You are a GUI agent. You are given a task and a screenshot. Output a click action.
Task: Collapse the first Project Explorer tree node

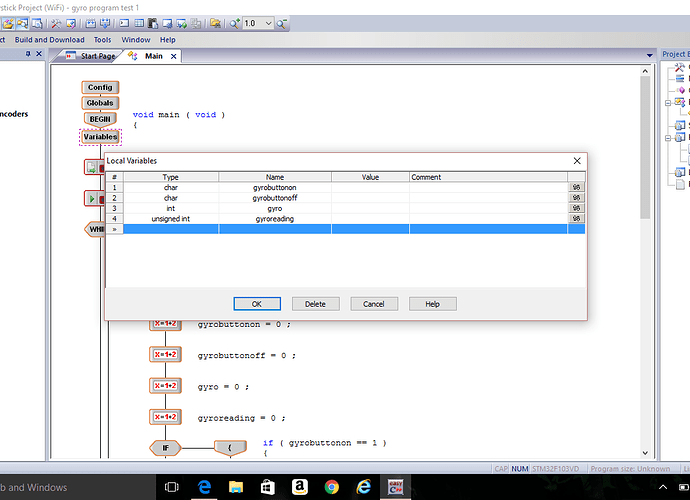tap(668, 103)
